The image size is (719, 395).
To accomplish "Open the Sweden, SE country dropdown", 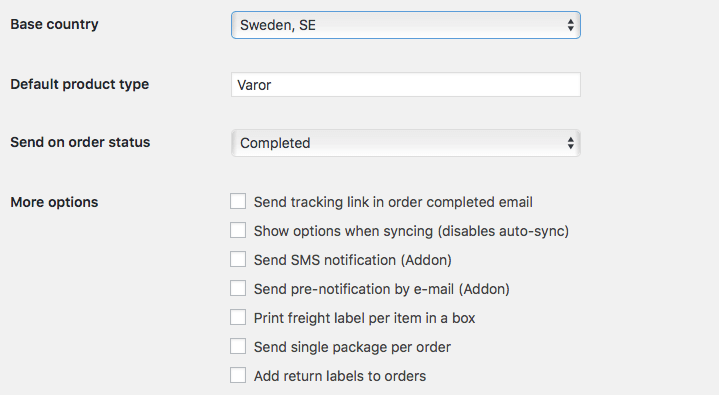I will pos(406,25).
